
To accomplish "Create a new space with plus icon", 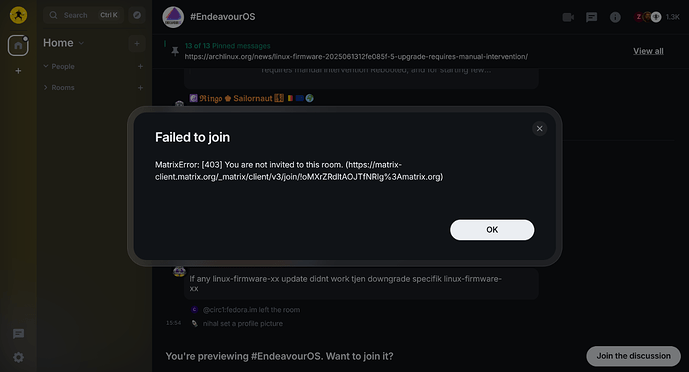I will [18, 71].
